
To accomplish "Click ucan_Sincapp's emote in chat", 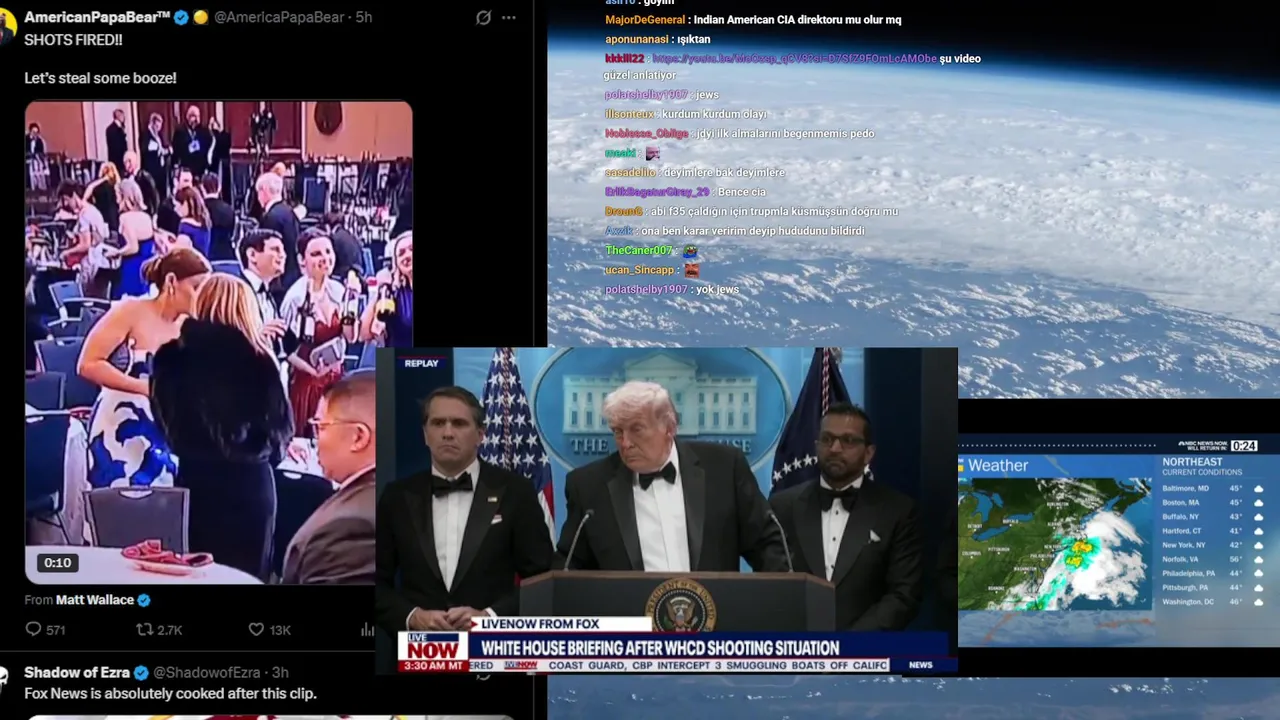I will click(x=691, y=270).
